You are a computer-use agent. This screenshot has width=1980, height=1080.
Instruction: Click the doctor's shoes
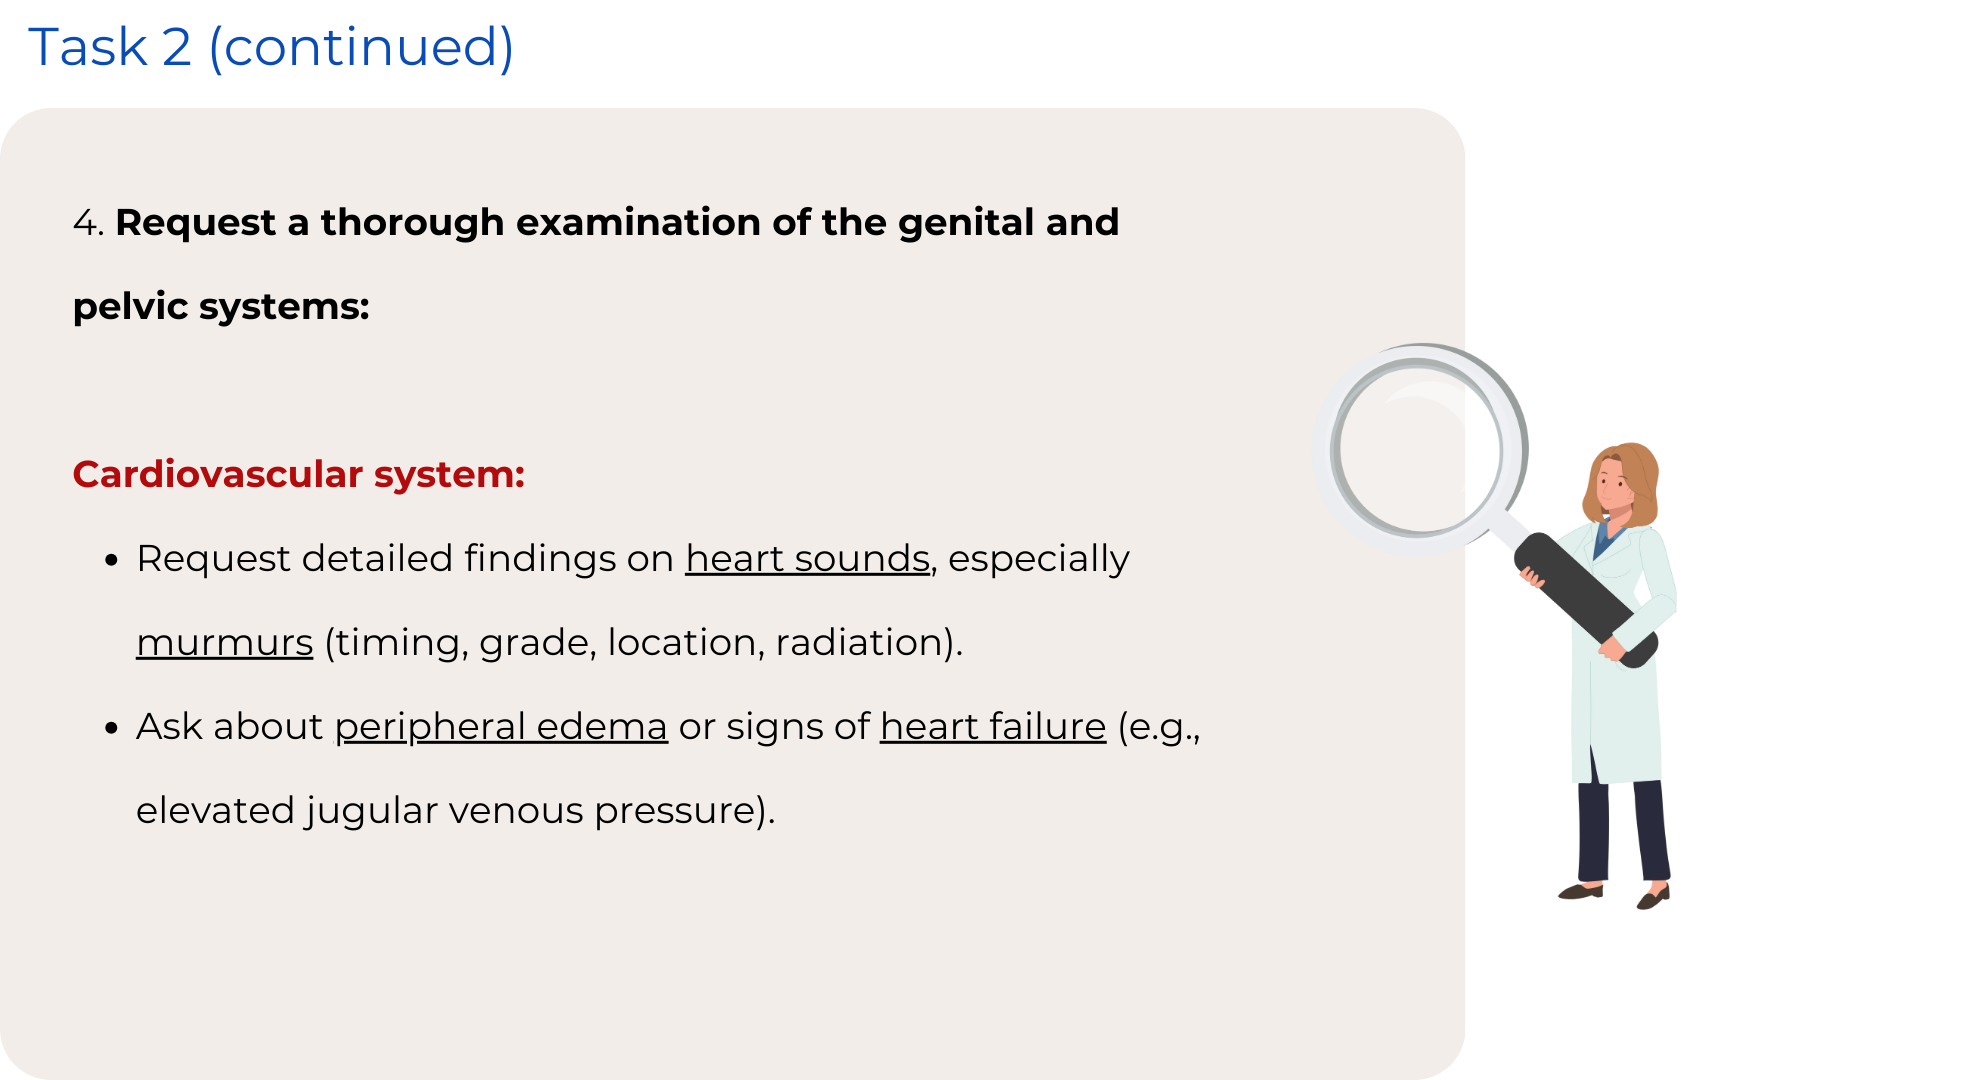pyautogui.click(x=1582, y=890)
